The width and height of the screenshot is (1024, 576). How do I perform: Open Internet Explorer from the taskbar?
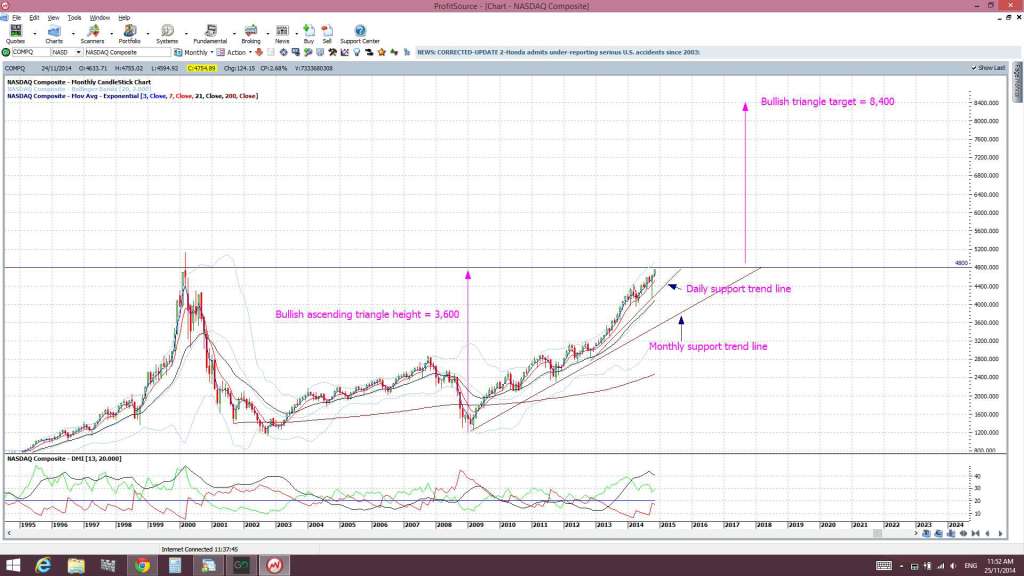[x=43, y=566]
